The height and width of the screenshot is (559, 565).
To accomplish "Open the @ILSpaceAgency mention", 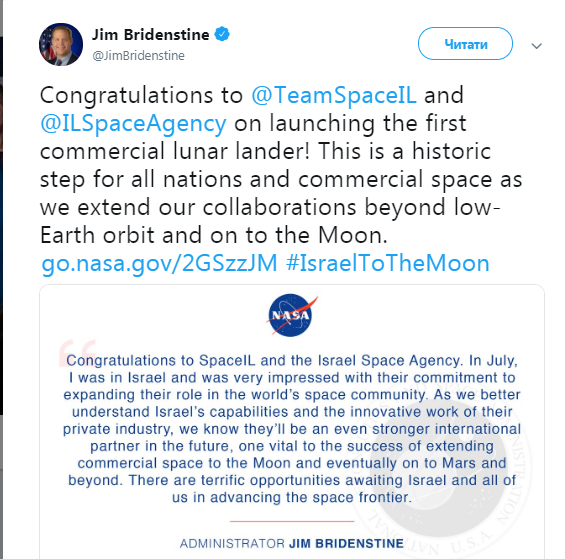I will point(133,124).
